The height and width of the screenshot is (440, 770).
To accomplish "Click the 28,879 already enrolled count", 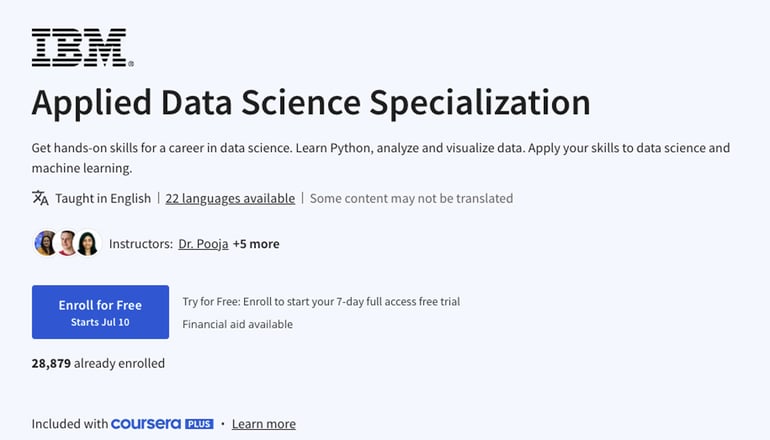I will point(98,363).
